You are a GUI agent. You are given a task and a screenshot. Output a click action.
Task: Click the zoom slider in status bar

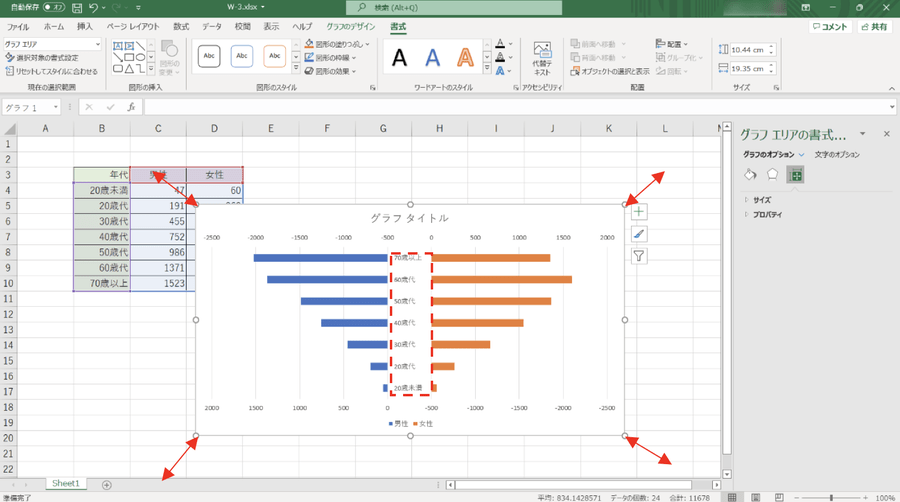[x=832, y=497]
